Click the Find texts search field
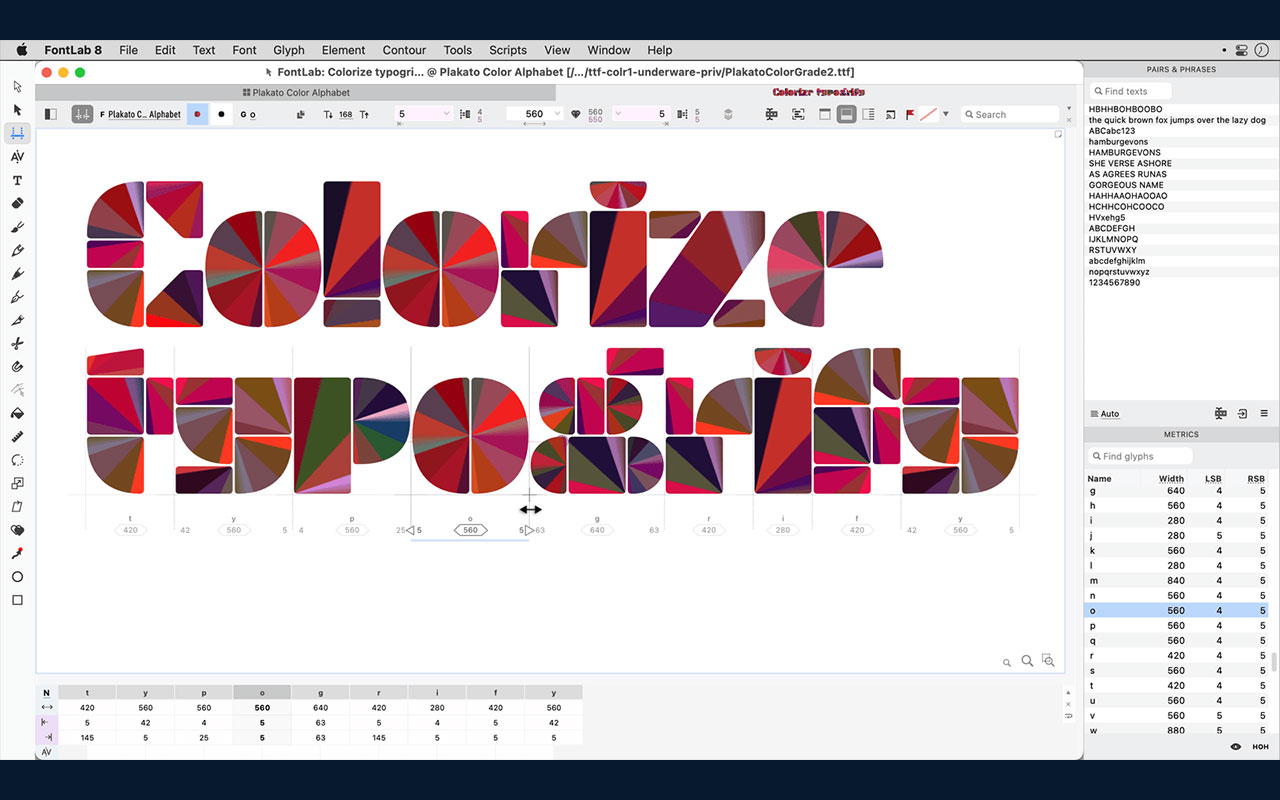 (1131, 91)
